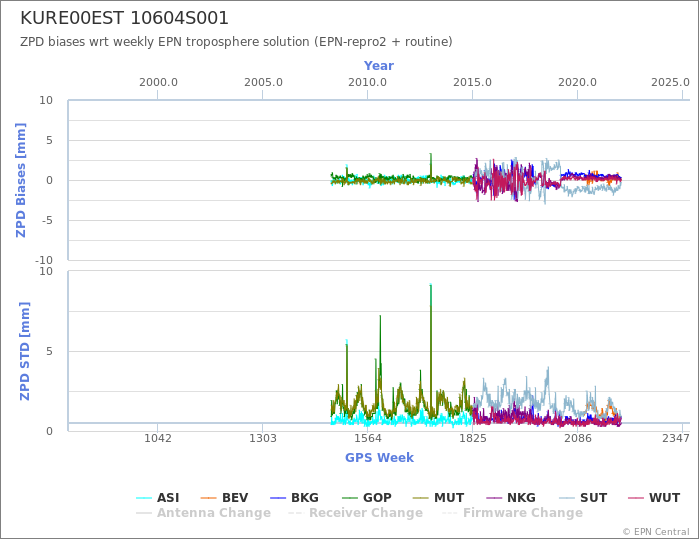
Task: Toggle the MUT series in legend
Action: [x=439, y=498]
